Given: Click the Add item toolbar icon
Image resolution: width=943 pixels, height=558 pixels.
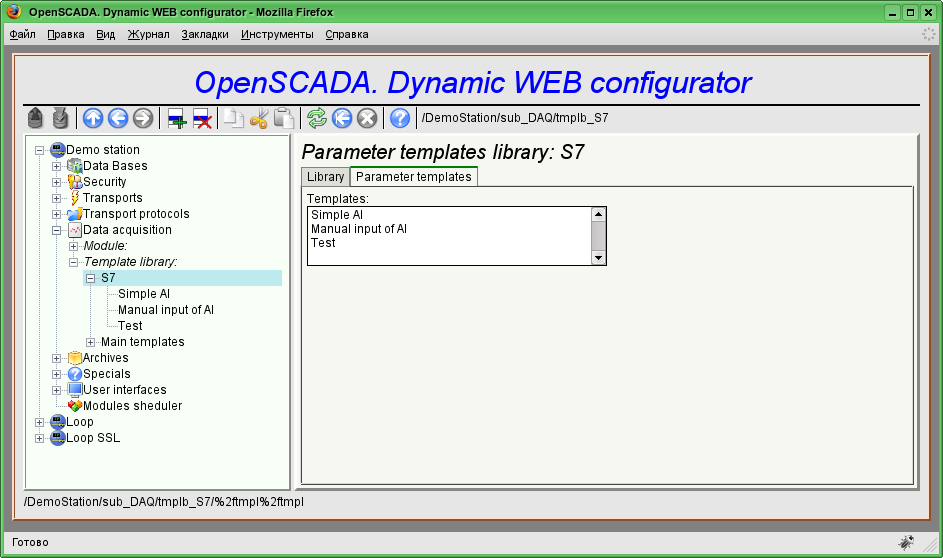Looking at the screenshot, I should point(177,118).
